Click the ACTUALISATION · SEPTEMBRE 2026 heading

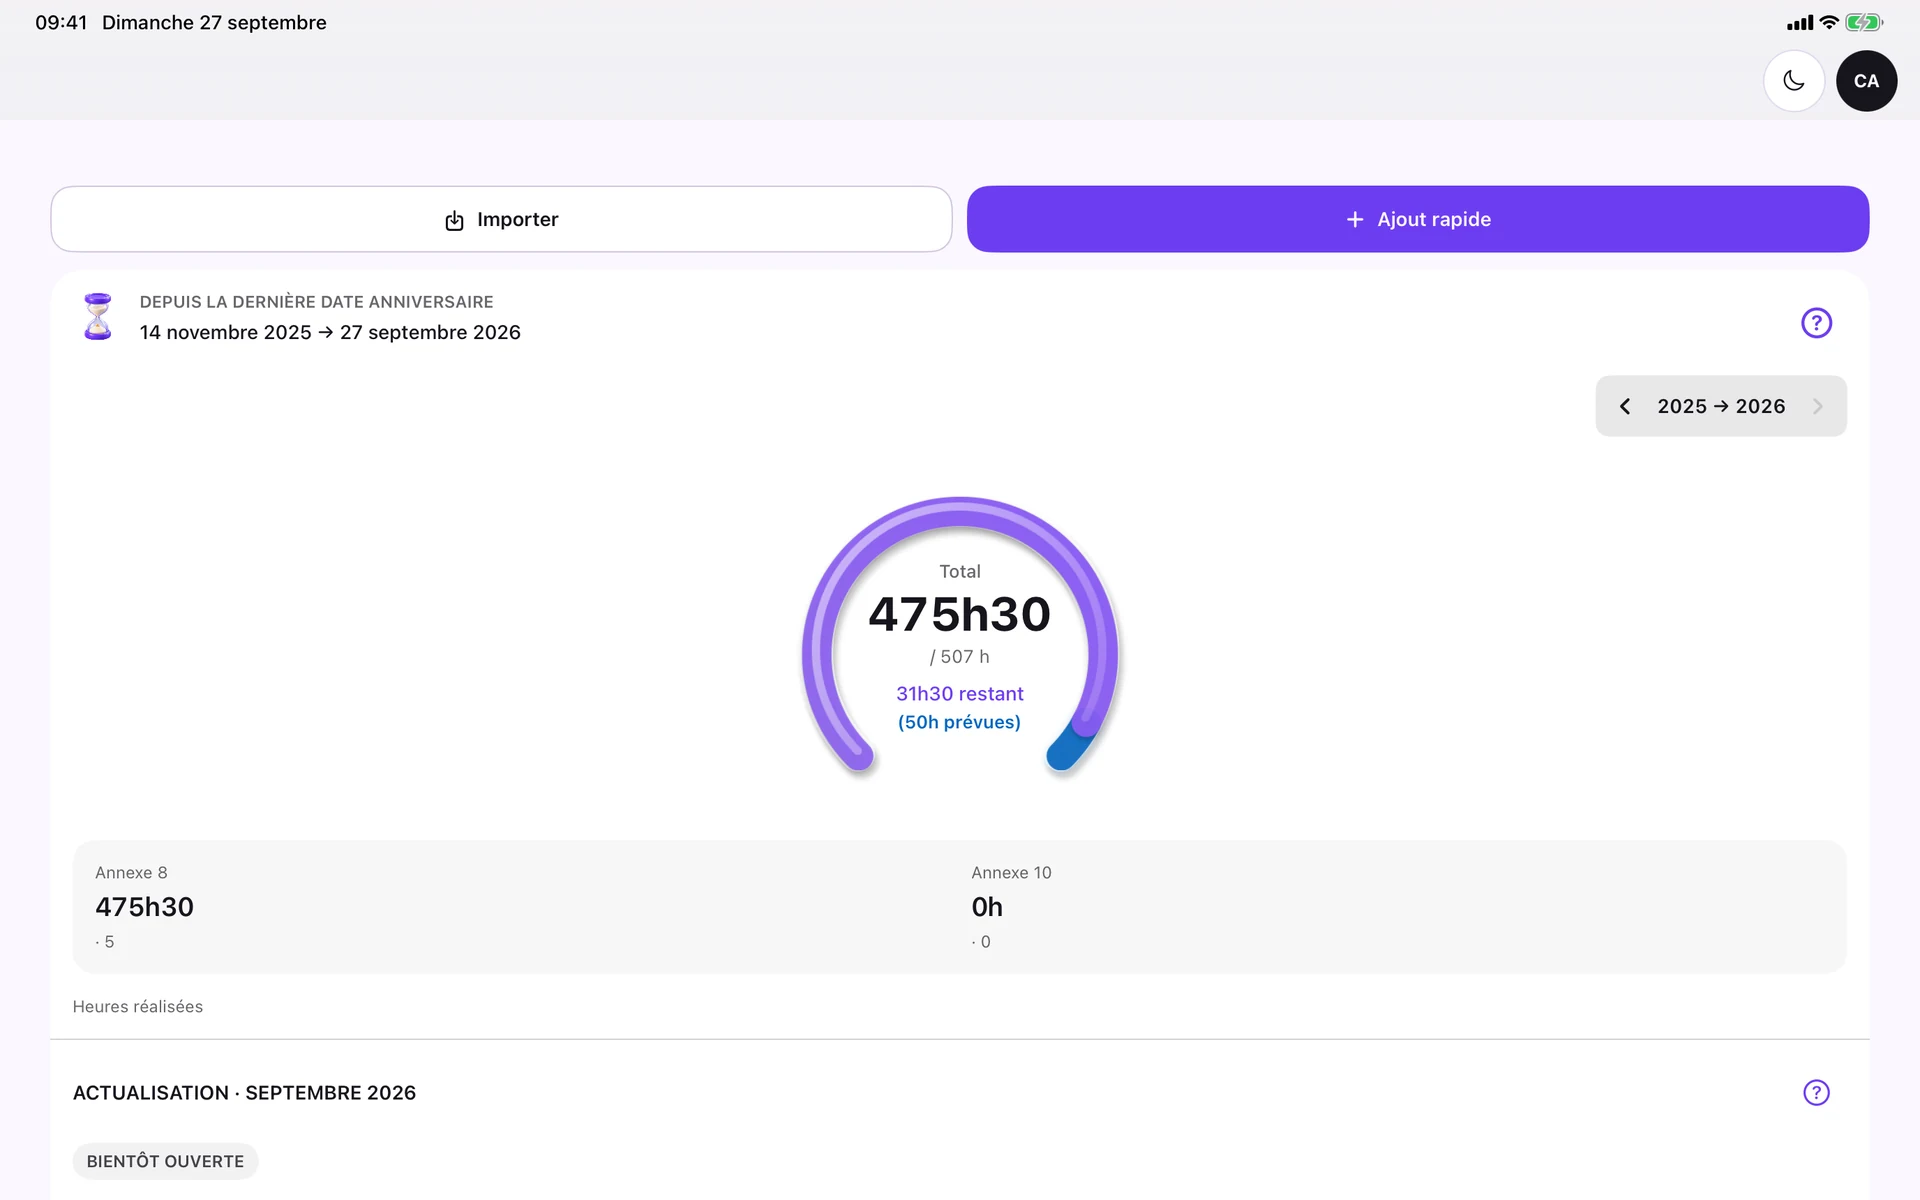(x=245, y=1093)
